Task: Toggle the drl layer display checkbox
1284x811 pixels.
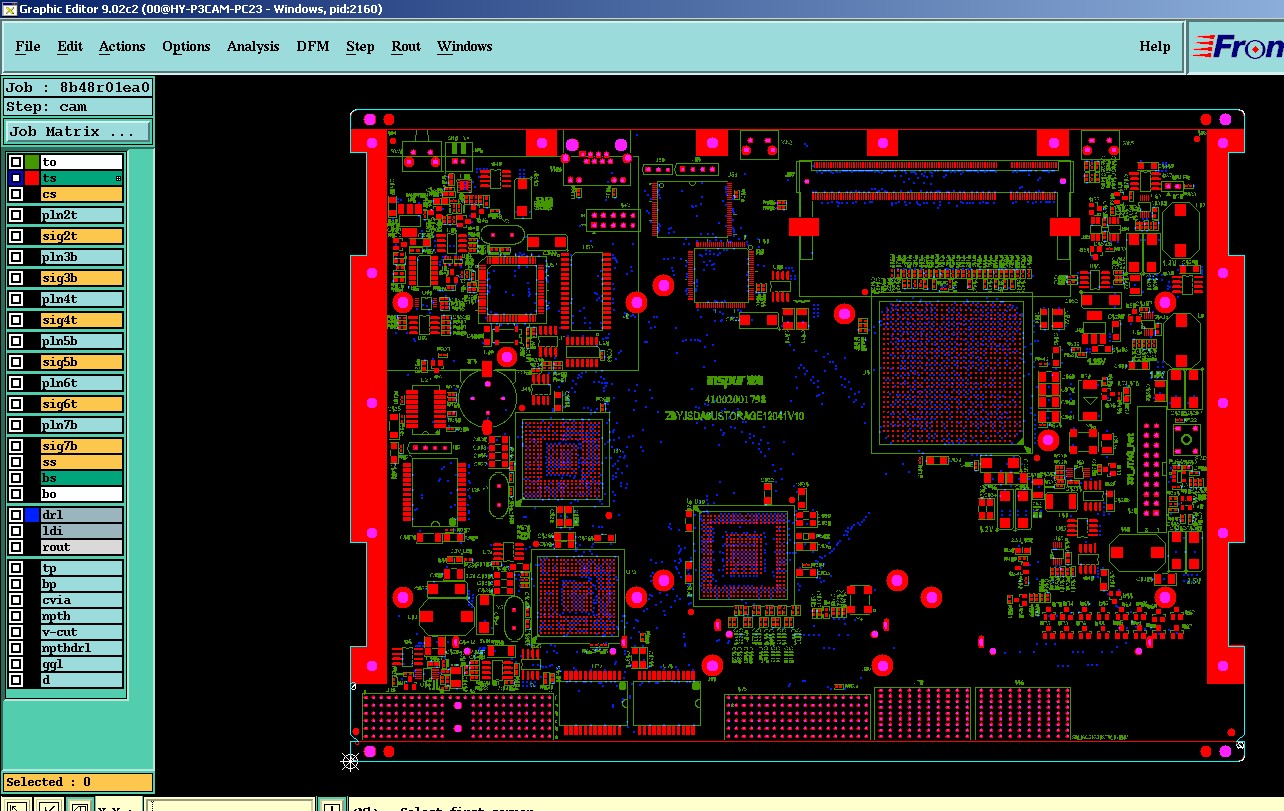Action: pyautogui.click(x=16, y=515)
